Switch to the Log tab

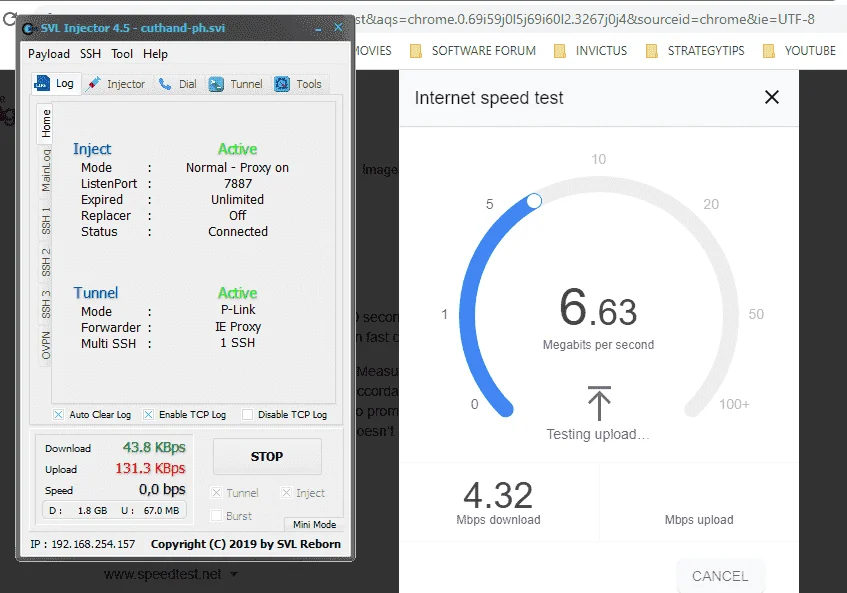56,84
